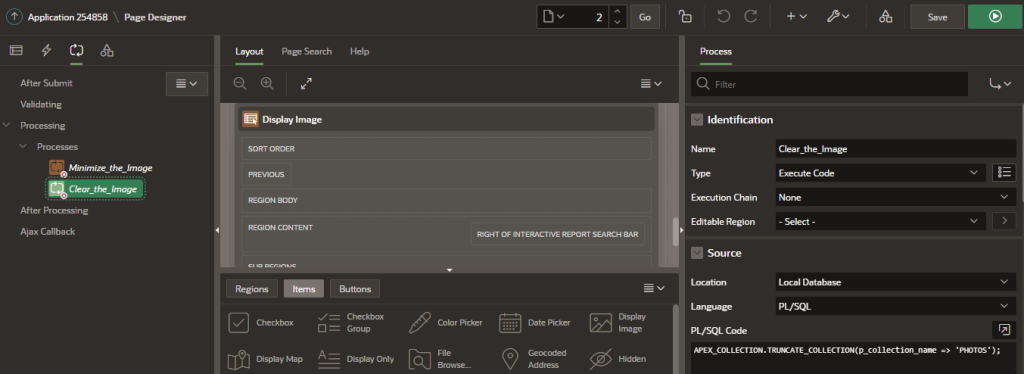
Task: Run the page with the green play button
Action: click(x=995, y=17)
